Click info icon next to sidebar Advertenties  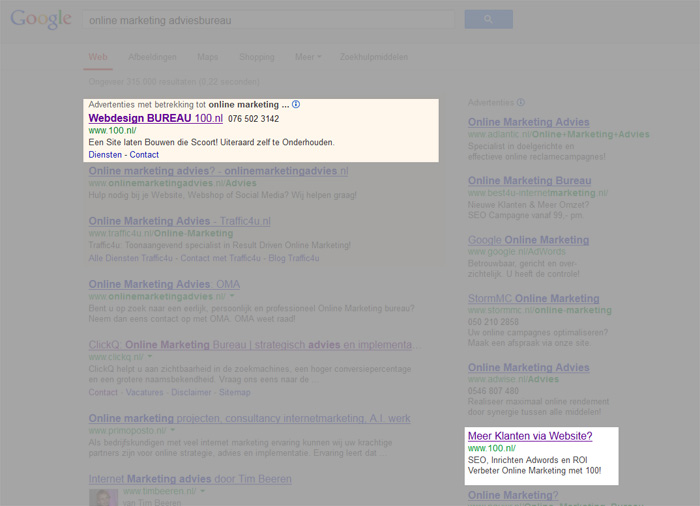coord(521,103)
